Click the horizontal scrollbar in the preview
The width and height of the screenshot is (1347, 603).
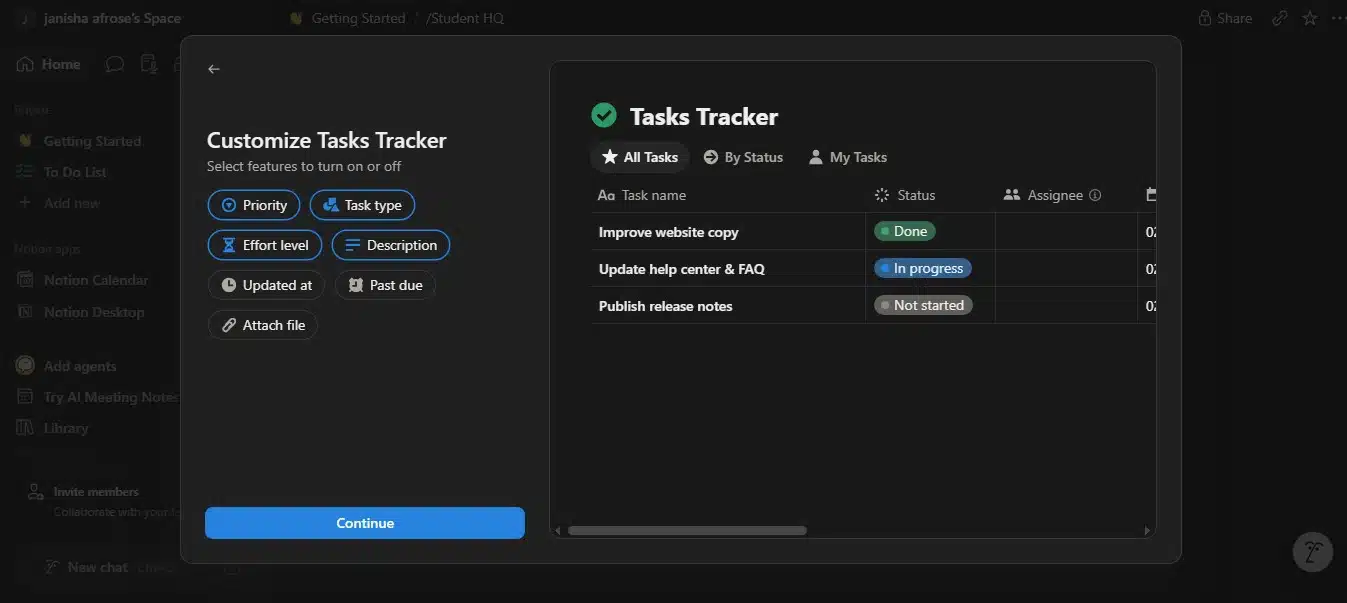(x=687, y=530)
